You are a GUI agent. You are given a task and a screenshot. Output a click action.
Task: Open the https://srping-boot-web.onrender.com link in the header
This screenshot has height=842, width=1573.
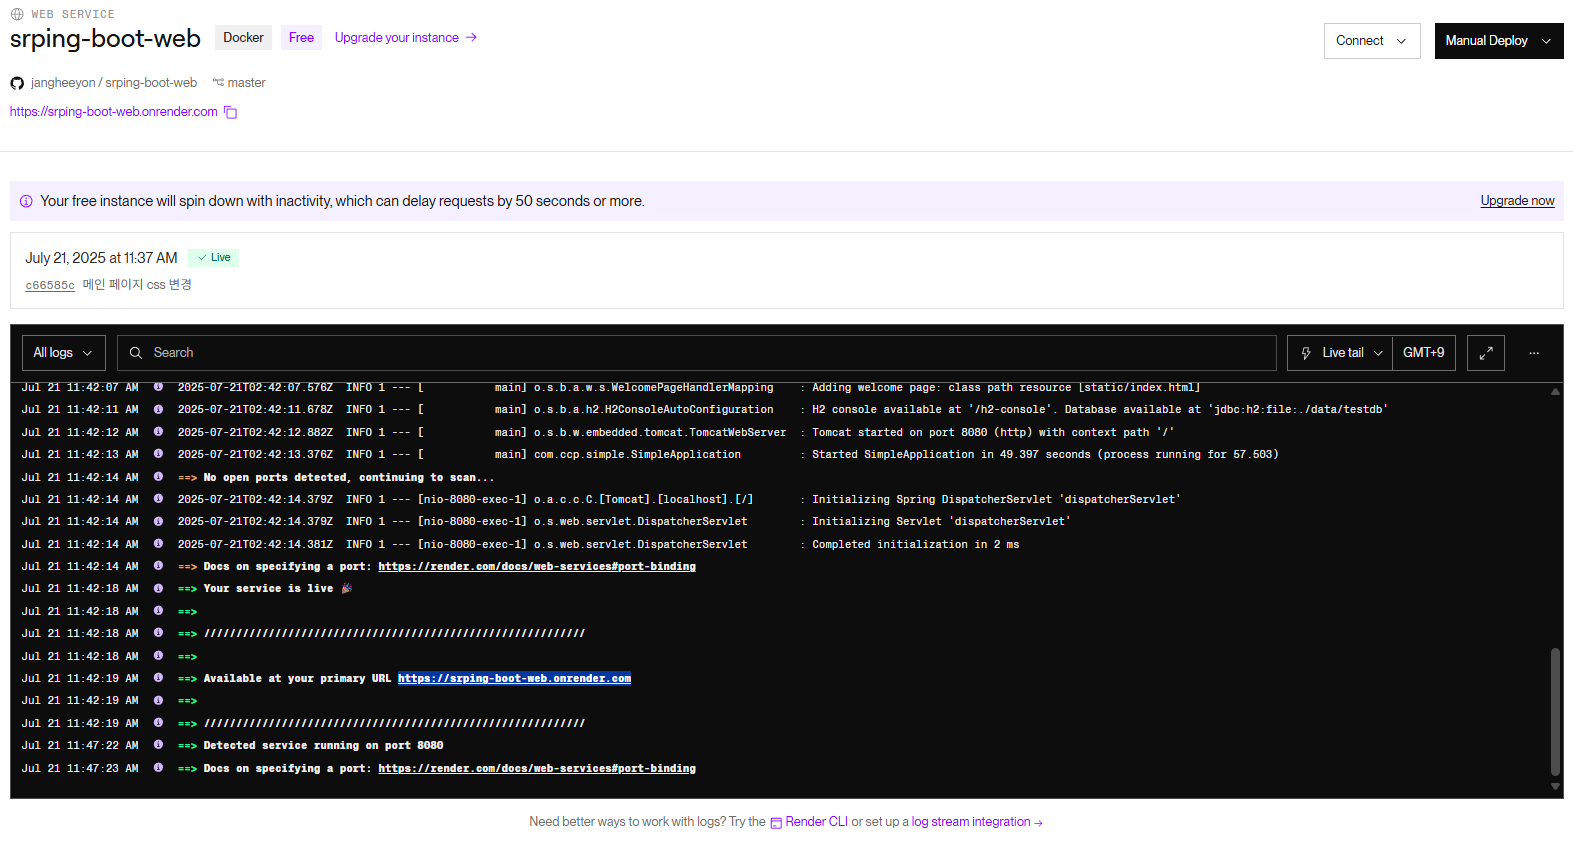point(114,112)
